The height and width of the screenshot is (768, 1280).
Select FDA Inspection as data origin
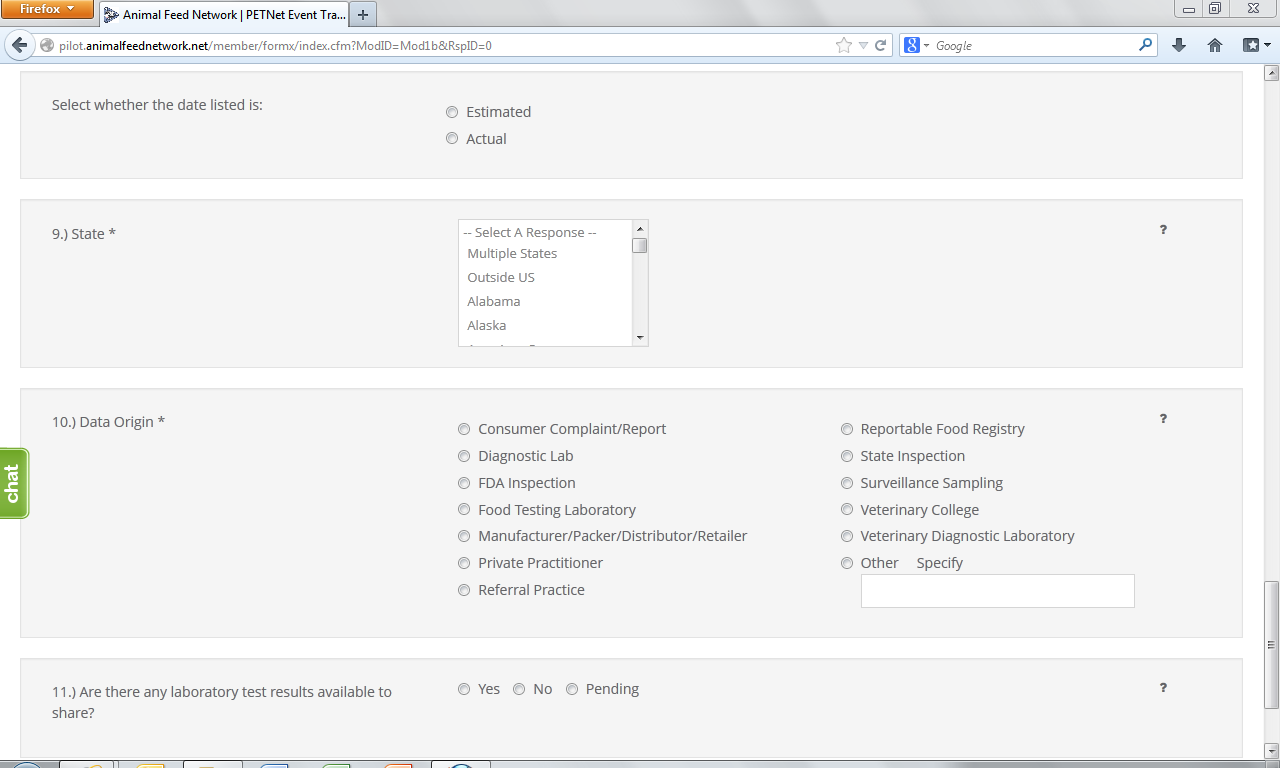464,483
